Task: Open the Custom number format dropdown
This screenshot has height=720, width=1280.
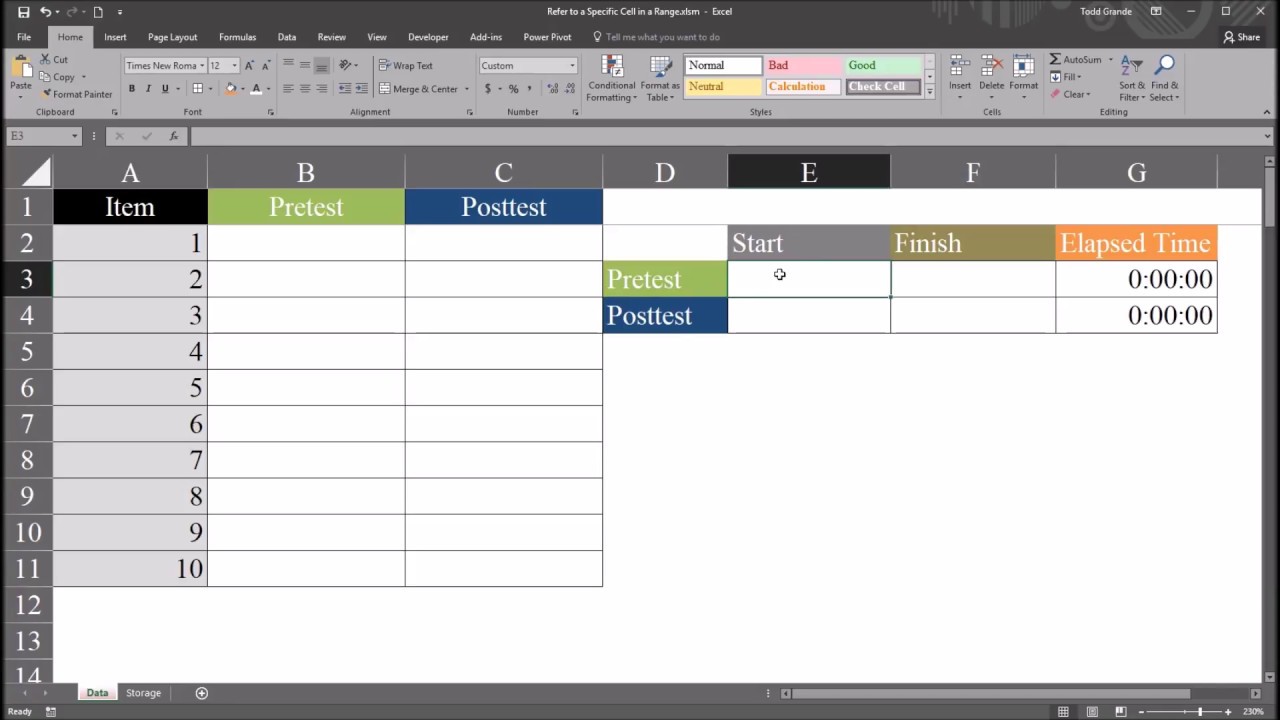Action: click(572, 66)
